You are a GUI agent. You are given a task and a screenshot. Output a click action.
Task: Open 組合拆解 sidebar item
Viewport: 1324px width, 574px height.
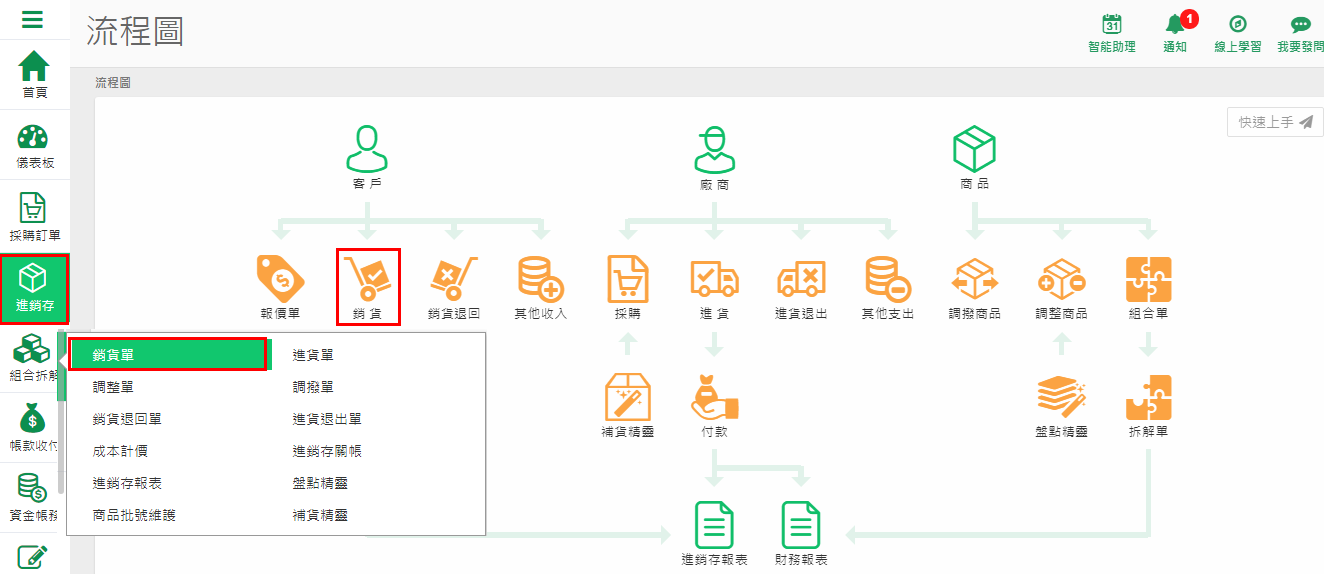pyautogui.click(x=35, y=359)
